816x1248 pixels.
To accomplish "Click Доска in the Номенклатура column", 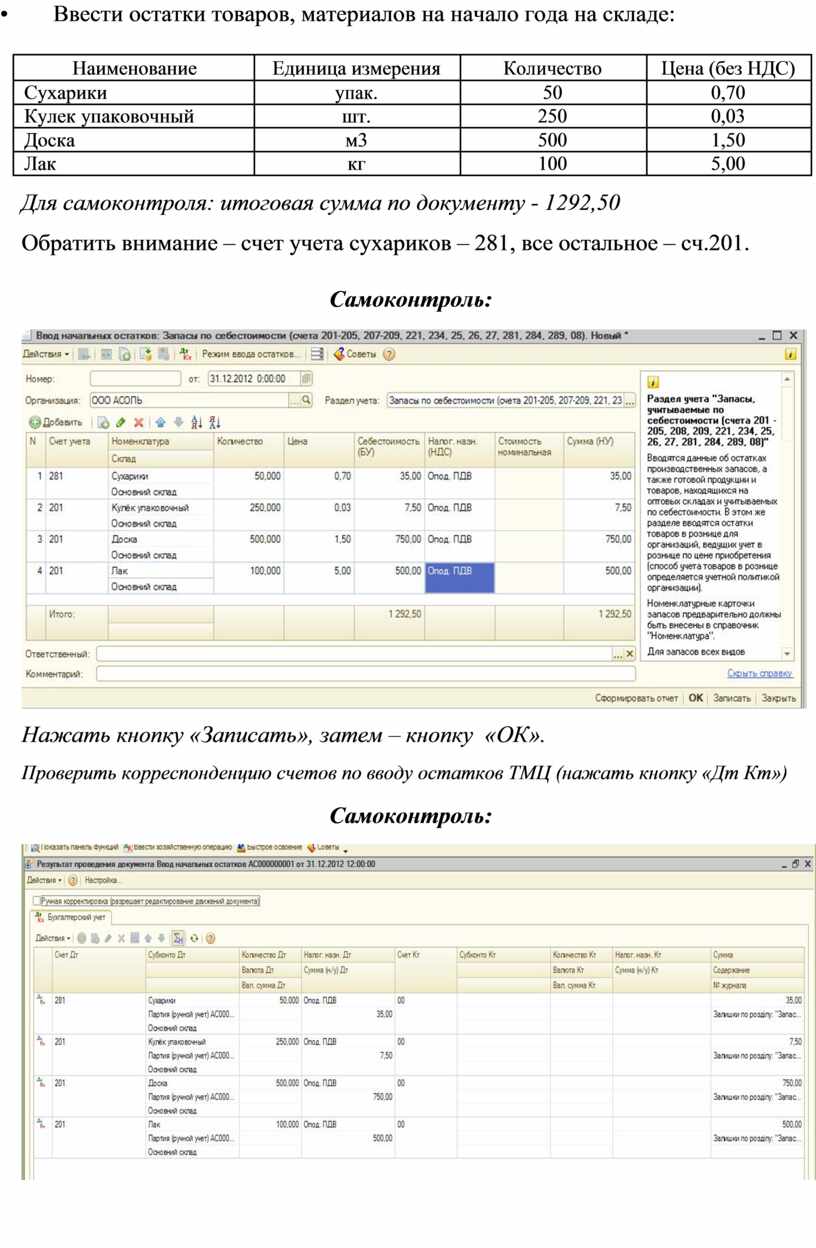I will coord(124,539).
